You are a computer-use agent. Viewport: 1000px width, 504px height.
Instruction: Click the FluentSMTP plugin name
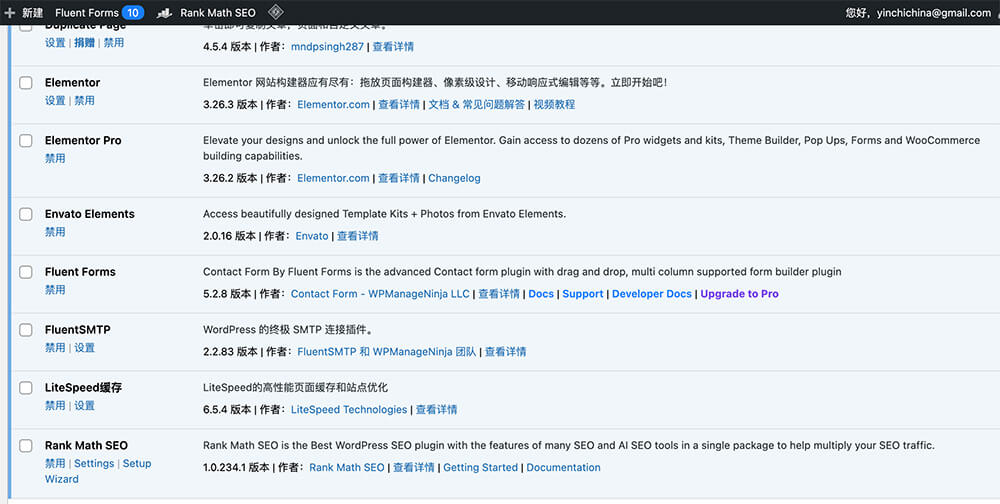point(77,330)
